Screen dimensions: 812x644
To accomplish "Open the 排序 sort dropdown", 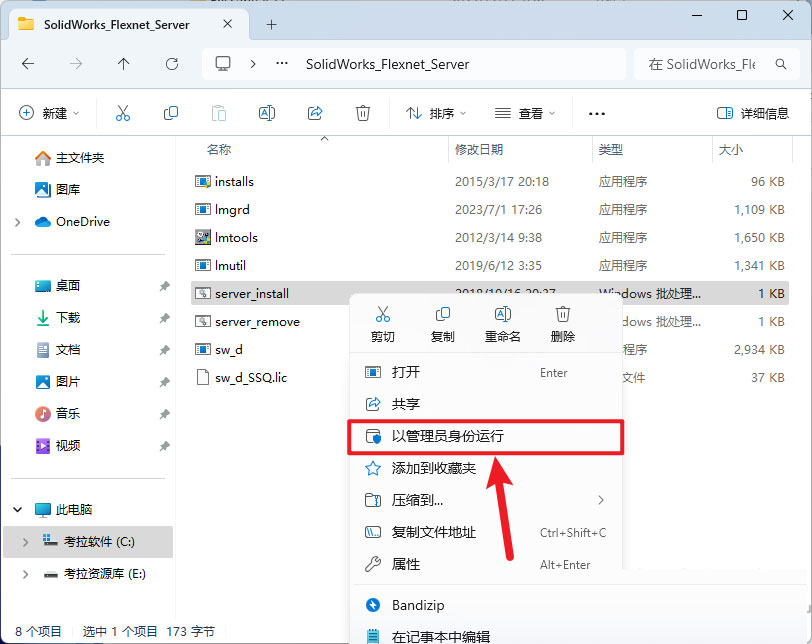I will 436,113.
